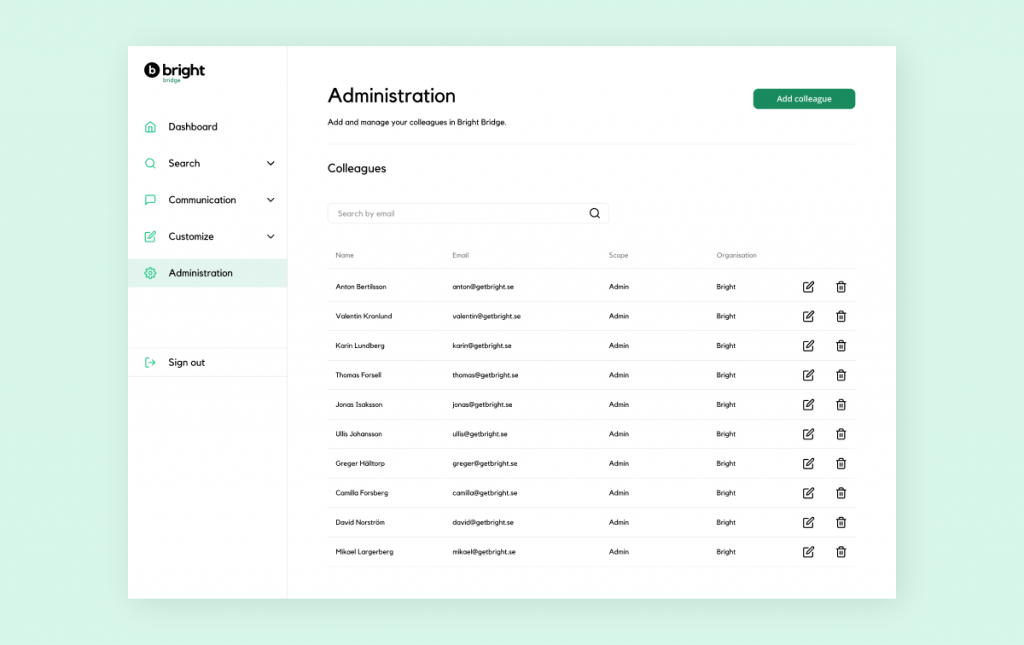The height and width of the screenshot is (645, 1024).
Task: Remove Ullis Johansson with trash icon
Action: [841, 434]
